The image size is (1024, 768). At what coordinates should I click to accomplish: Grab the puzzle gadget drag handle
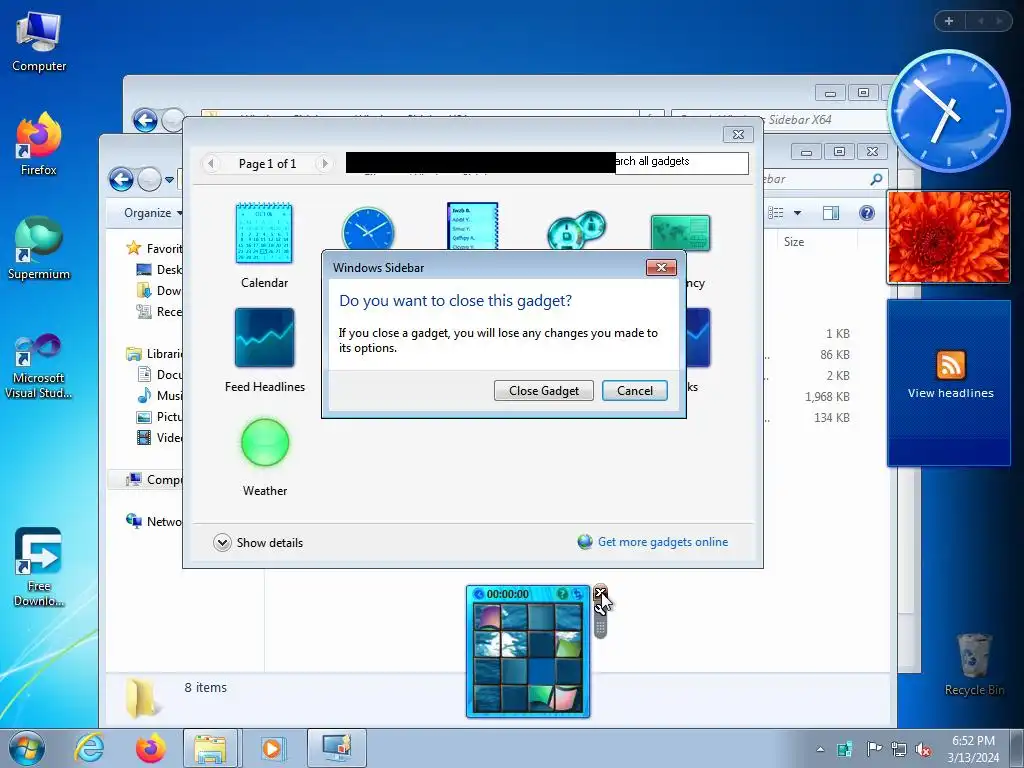600,628
